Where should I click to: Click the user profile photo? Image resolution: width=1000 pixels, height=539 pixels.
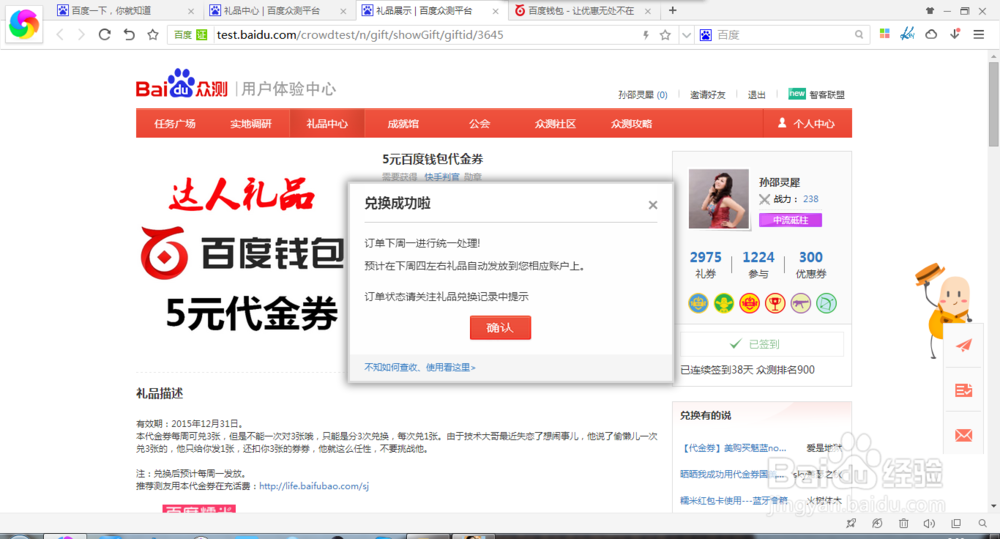tap(718, 198)
